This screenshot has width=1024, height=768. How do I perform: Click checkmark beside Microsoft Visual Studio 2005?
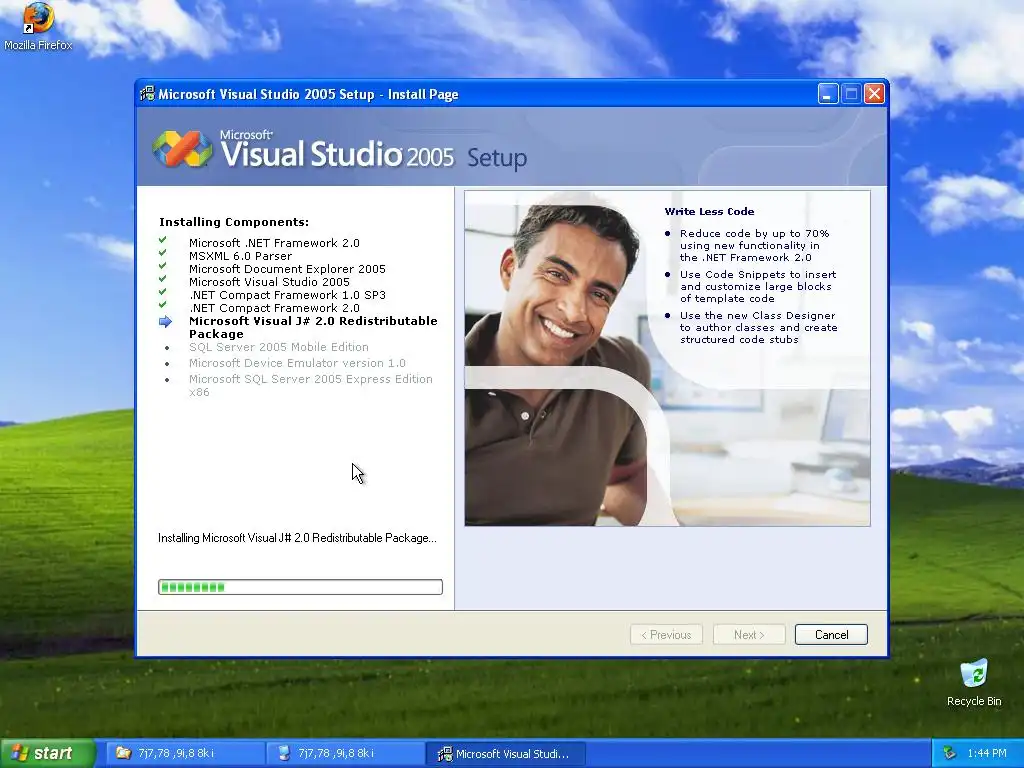[x=163, y=280]
